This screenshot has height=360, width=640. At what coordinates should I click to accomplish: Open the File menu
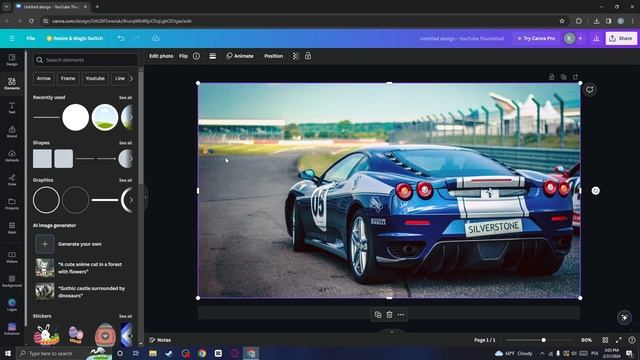click(x=31, y=38)
